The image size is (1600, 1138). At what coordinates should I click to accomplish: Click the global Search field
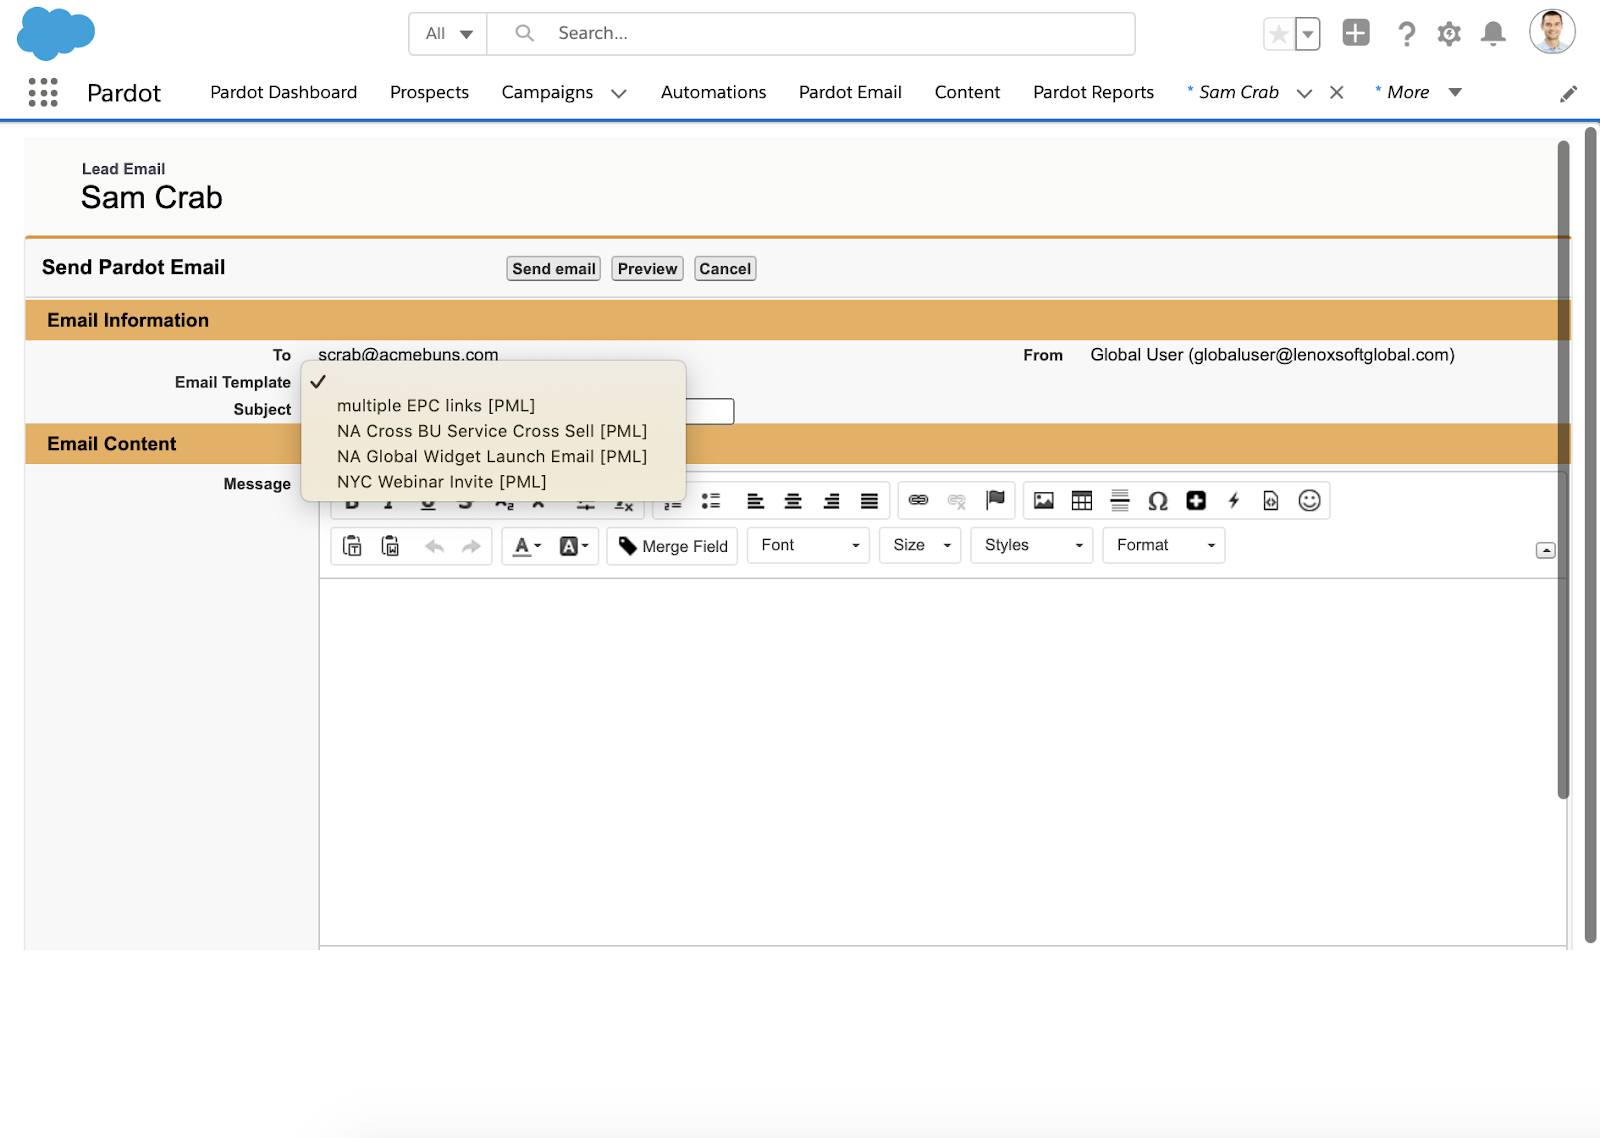pos(811,34)
